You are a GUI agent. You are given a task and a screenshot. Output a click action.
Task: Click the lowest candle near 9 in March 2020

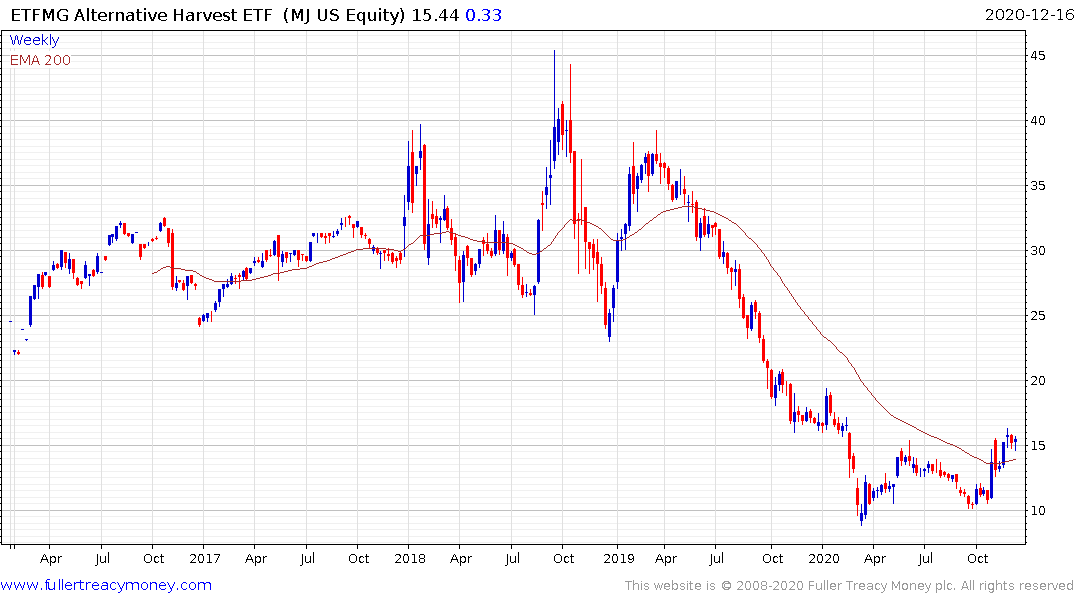pyautogui.click(x=862, y=514)
